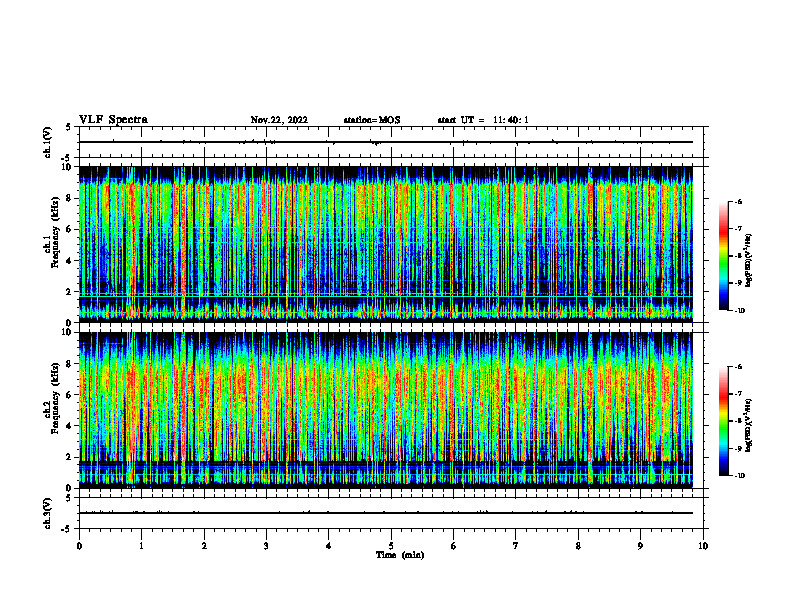
Task: Click the "6" tick on the time axis
Action: (454, 546)
